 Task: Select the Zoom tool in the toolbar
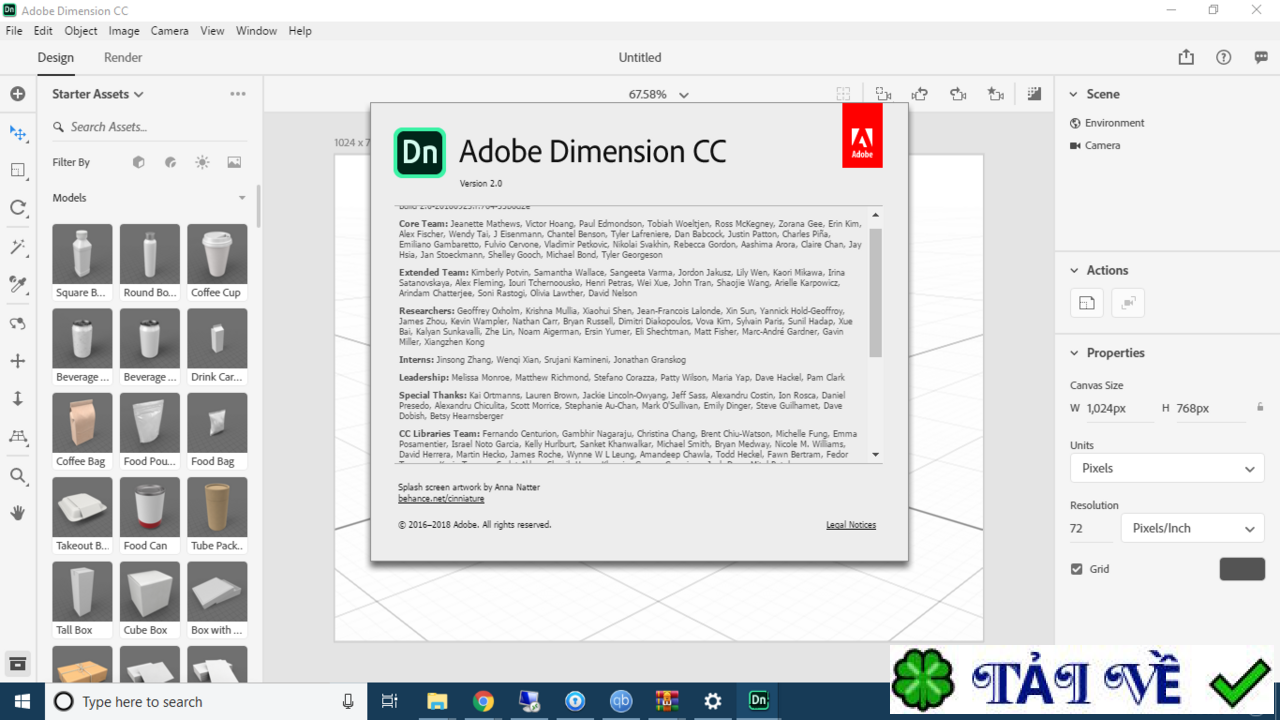coord(18,476)
